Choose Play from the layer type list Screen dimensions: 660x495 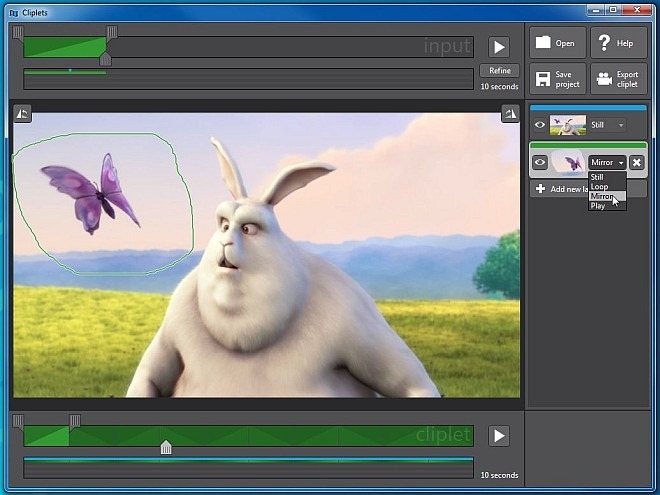[607, 206]
